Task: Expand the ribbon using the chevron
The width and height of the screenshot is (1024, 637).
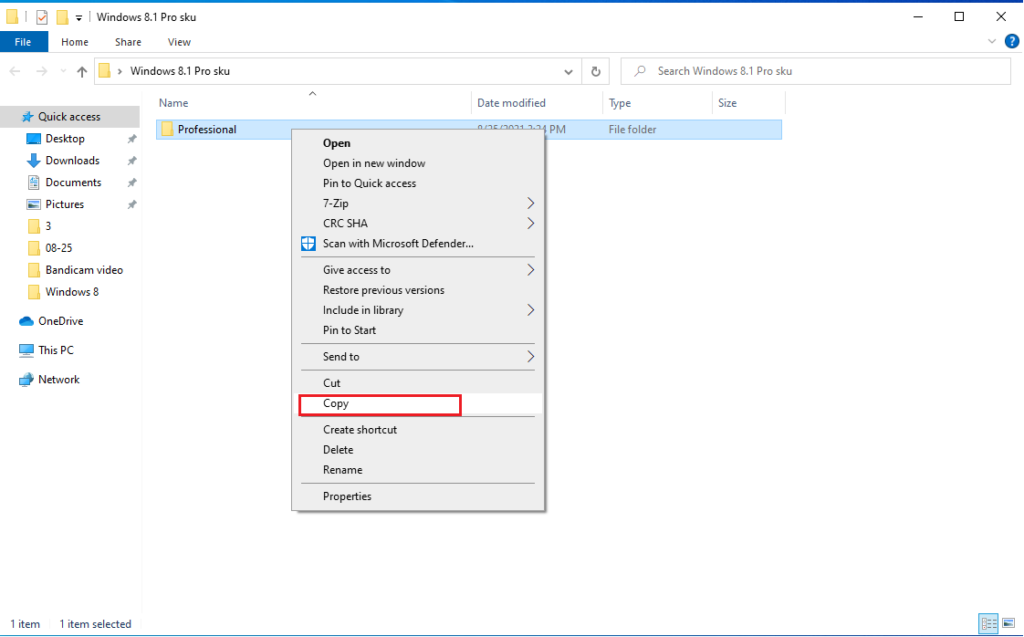Action: [992, 42]
